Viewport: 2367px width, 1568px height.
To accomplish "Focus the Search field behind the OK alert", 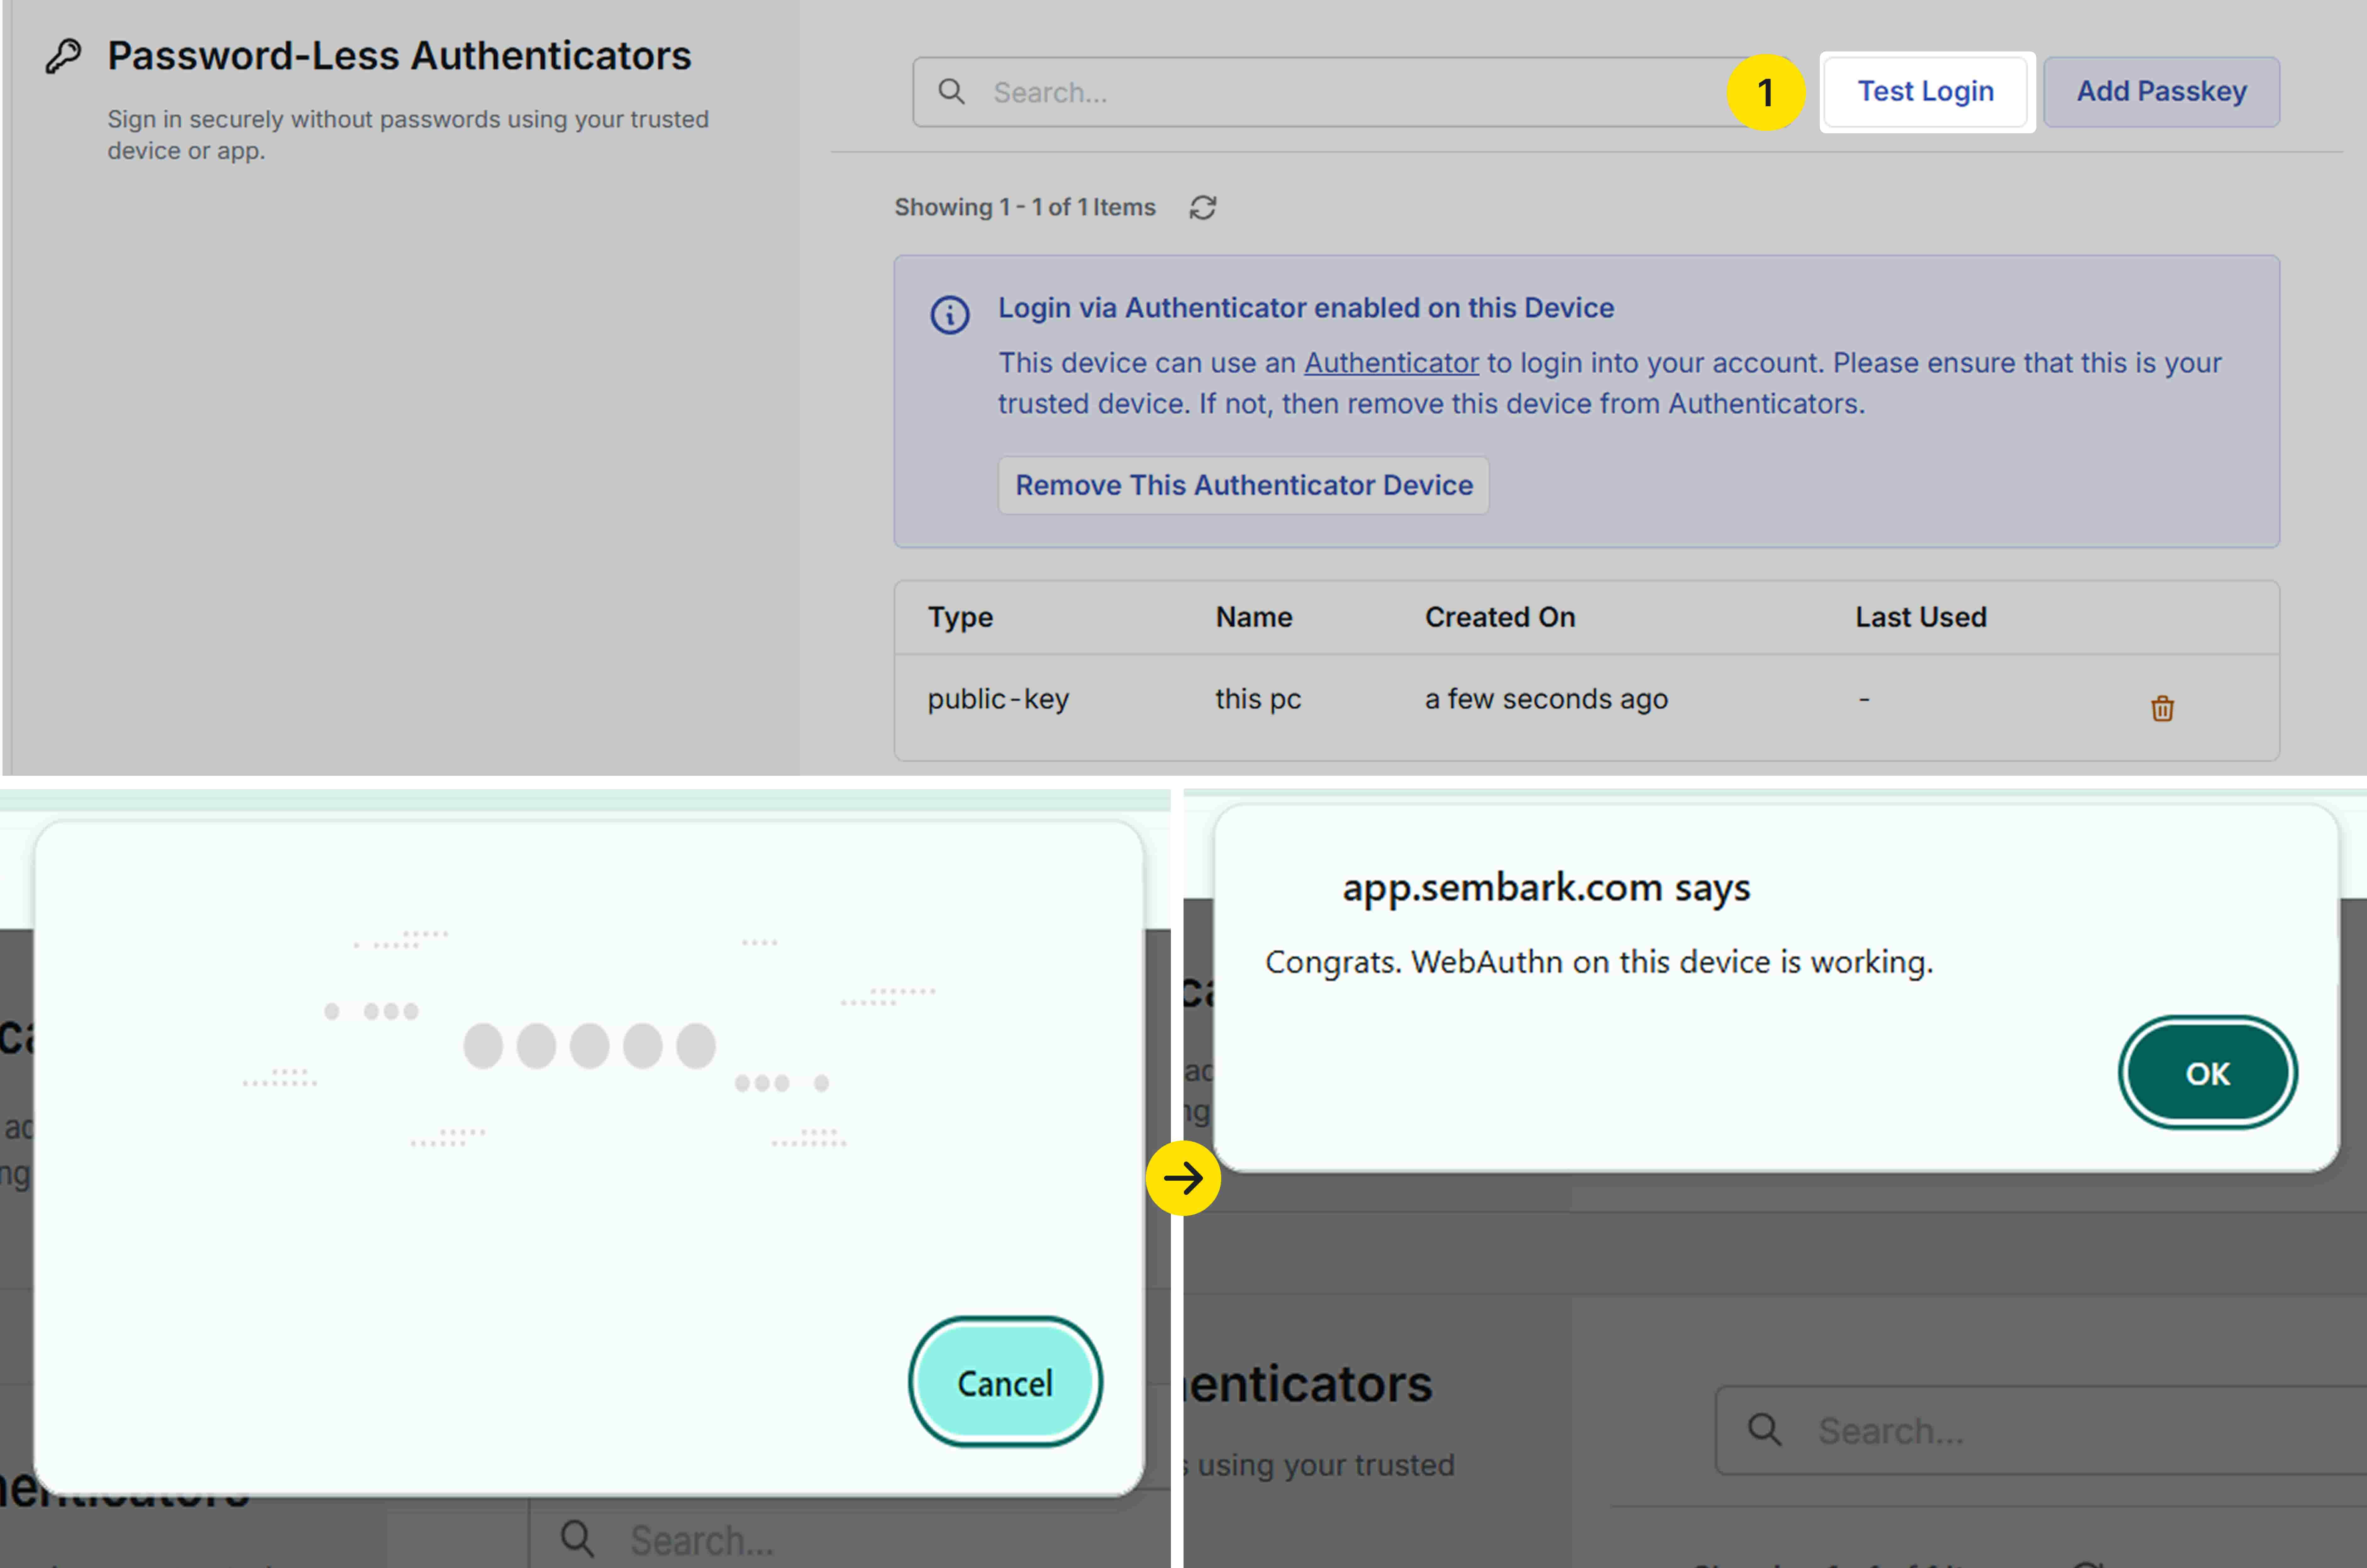I will (2041, 1430).
